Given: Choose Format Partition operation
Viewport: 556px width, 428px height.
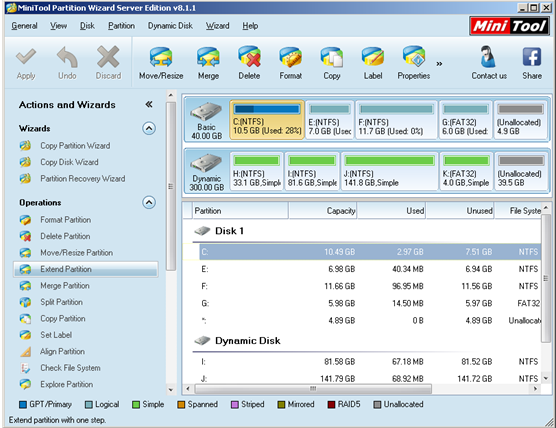Looking at the screenshot, I should click(x=66, y=220).
